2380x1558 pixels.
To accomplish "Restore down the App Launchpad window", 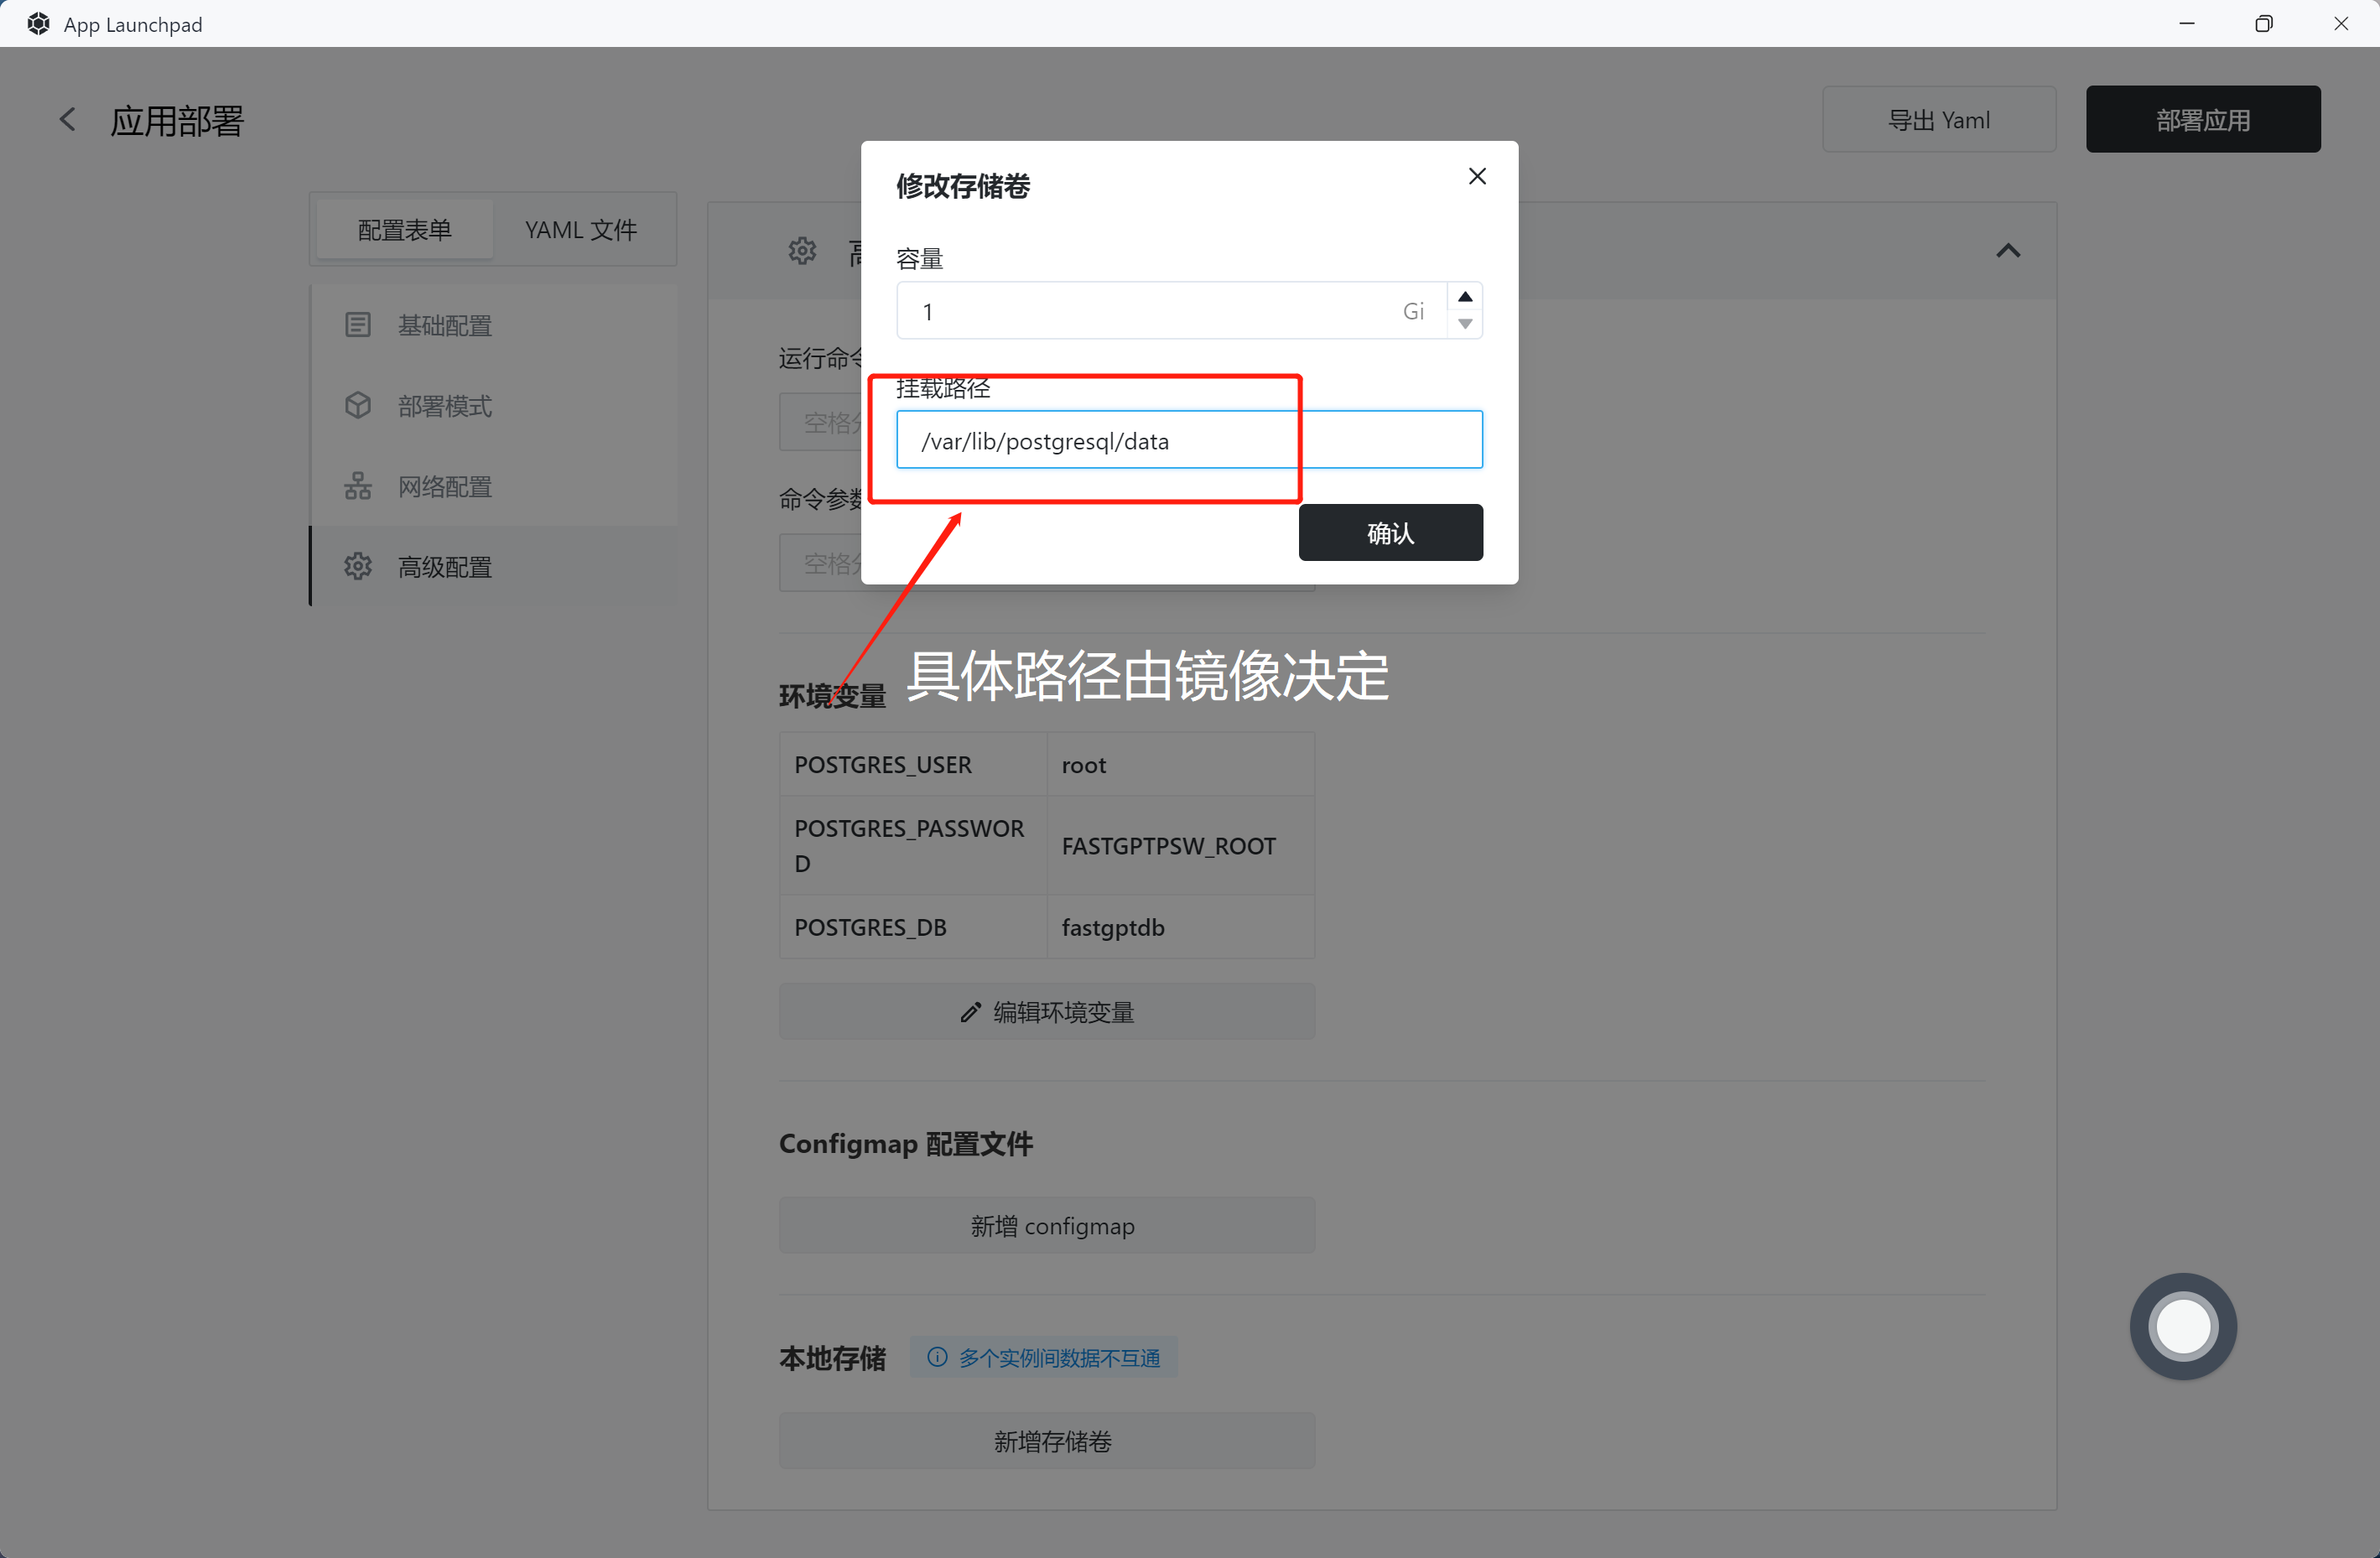I will click(x=2264, y=24).
